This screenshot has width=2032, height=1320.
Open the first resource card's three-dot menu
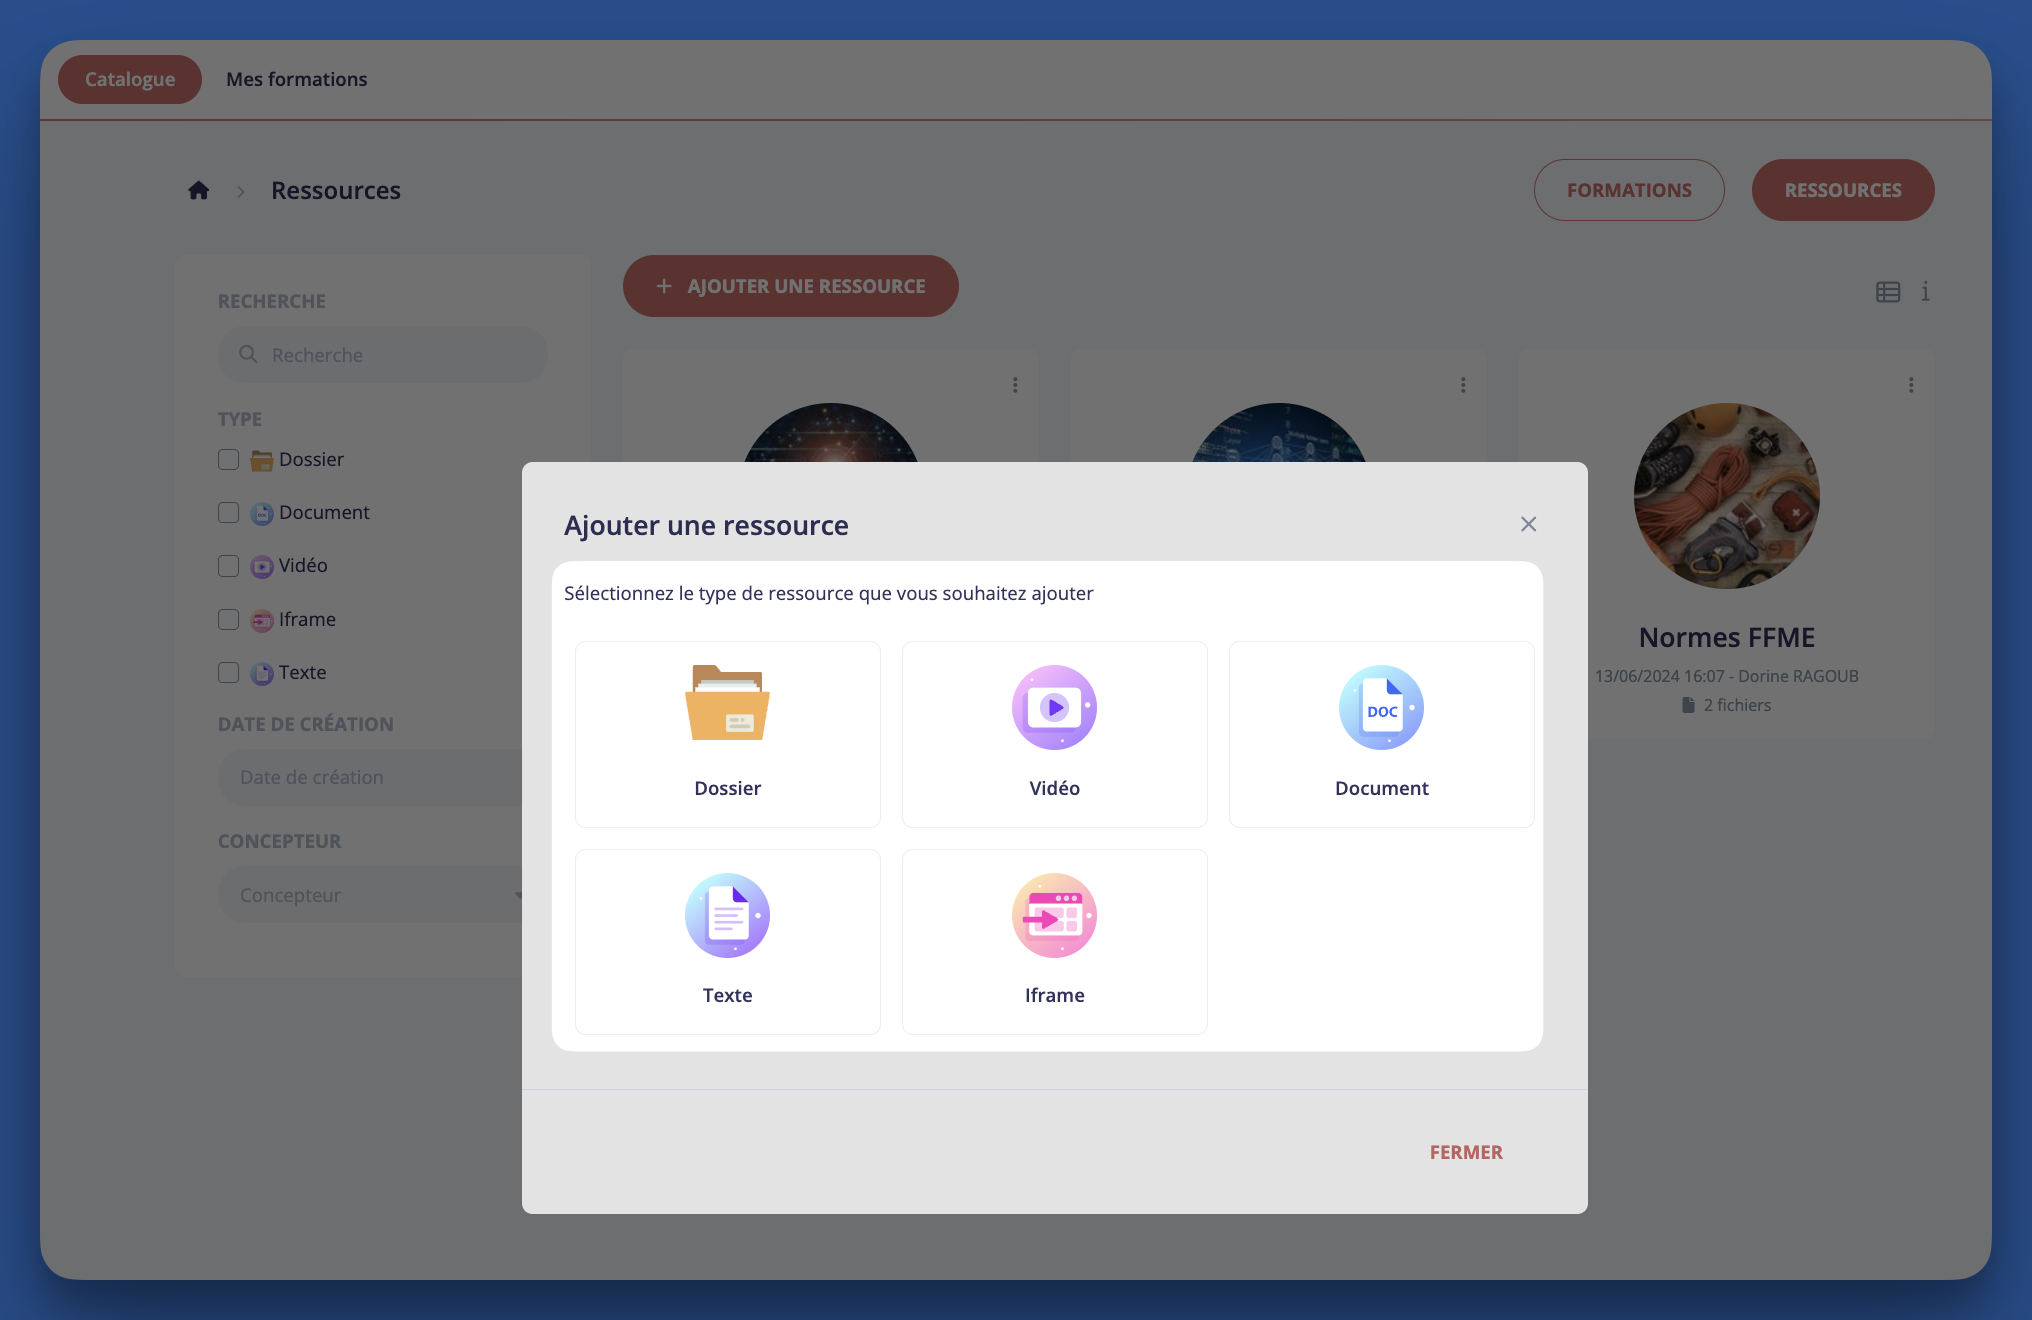click(x=1015, y=385)
